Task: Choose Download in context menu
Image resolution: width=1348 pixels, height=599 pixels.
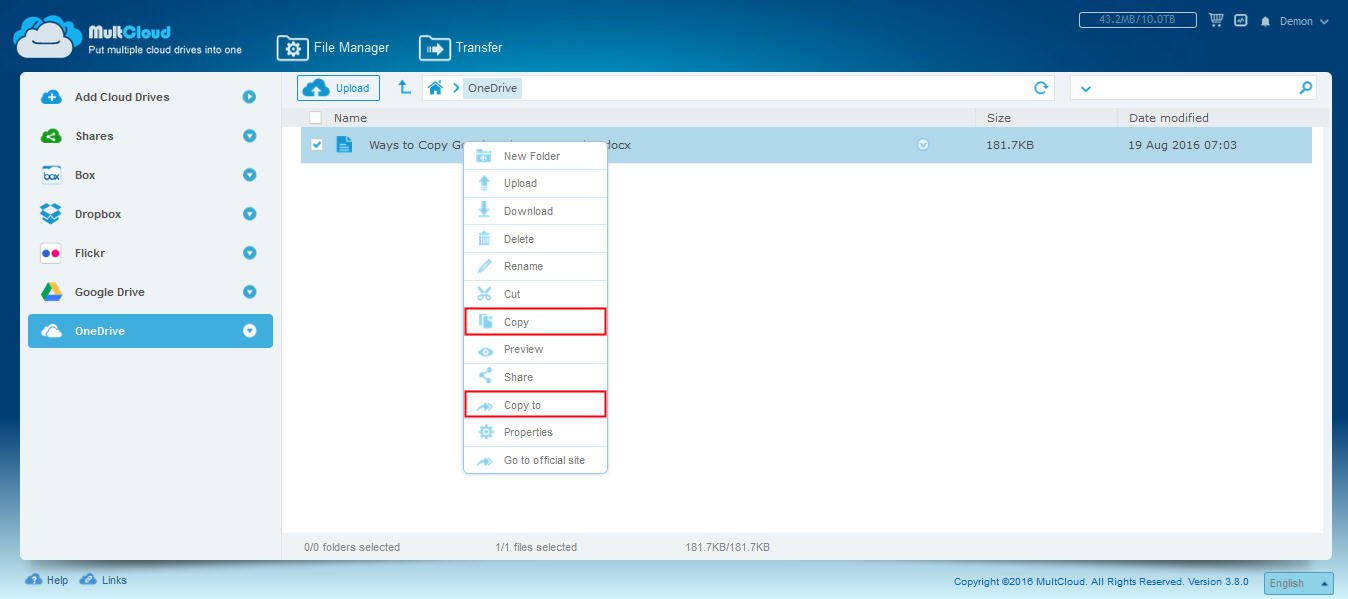Action: pyautogui.click(x=535, y=211)
